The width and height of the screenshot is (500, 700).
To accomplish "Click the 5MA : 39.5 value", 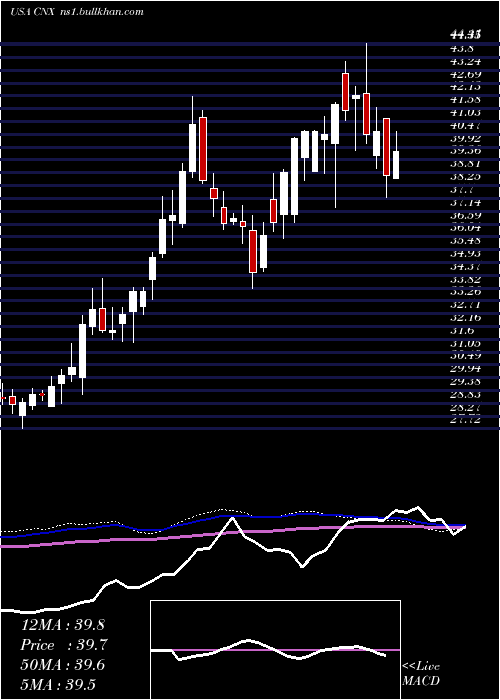I will 58,685.
